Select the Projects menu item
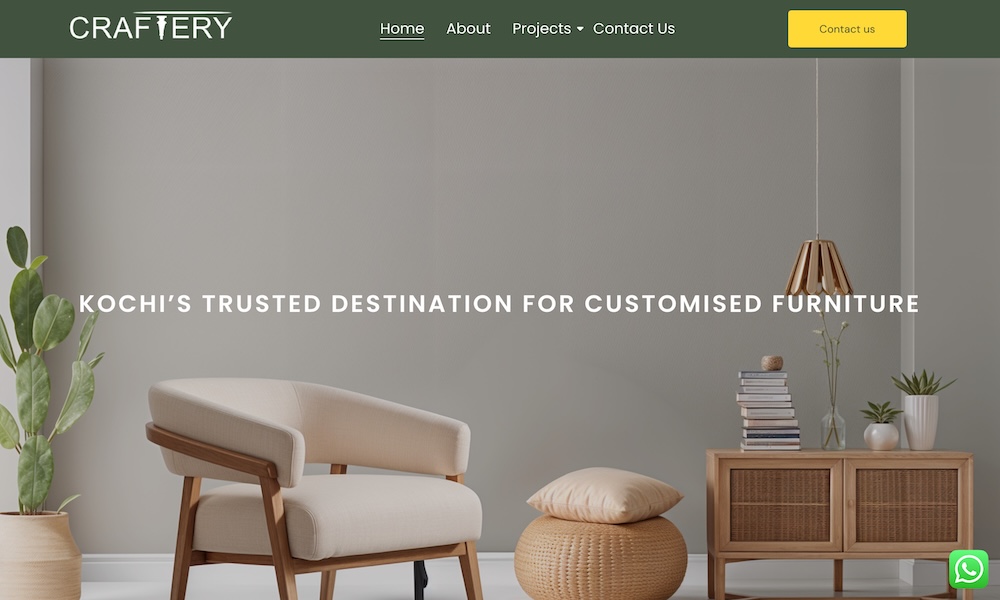This screenshot has height=600, width=1000. [x=541, y=29]
